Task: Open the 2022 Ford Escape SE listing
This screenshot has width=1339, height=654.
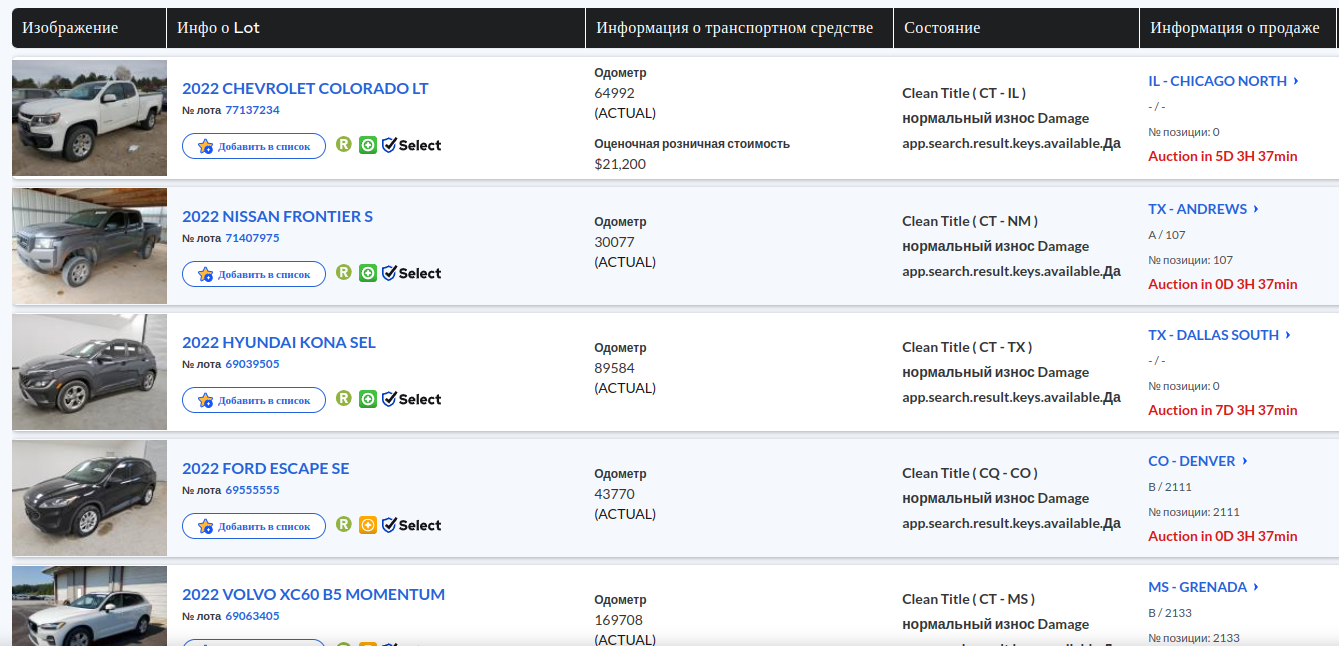Action: click(266, 468)
